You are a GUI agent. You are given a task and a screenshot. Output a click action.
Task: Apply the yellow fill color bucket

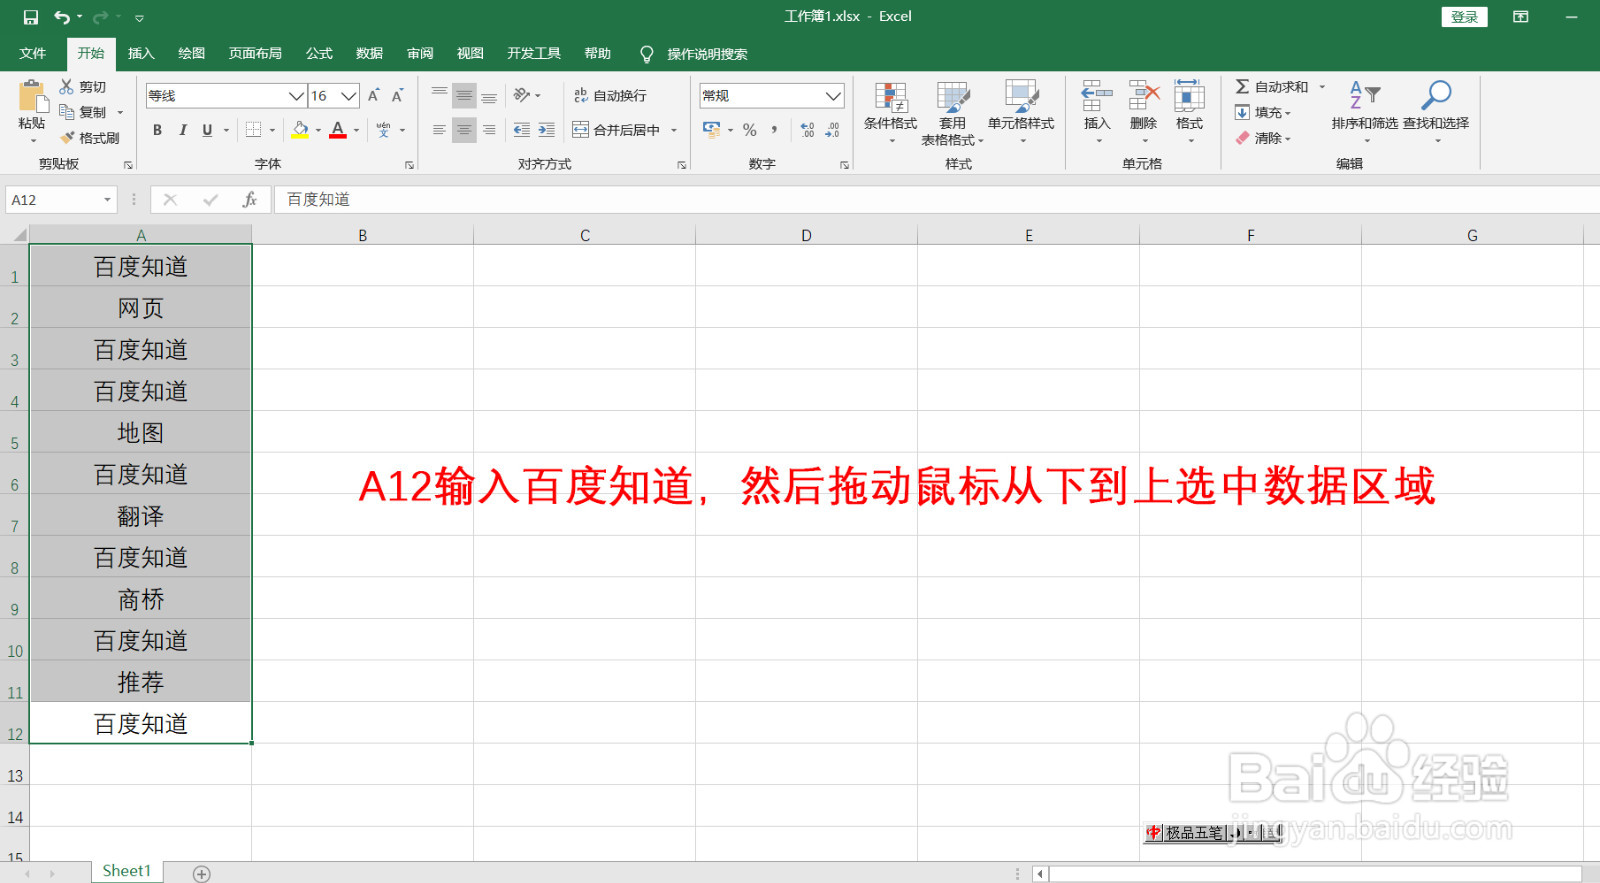[300, 130]
